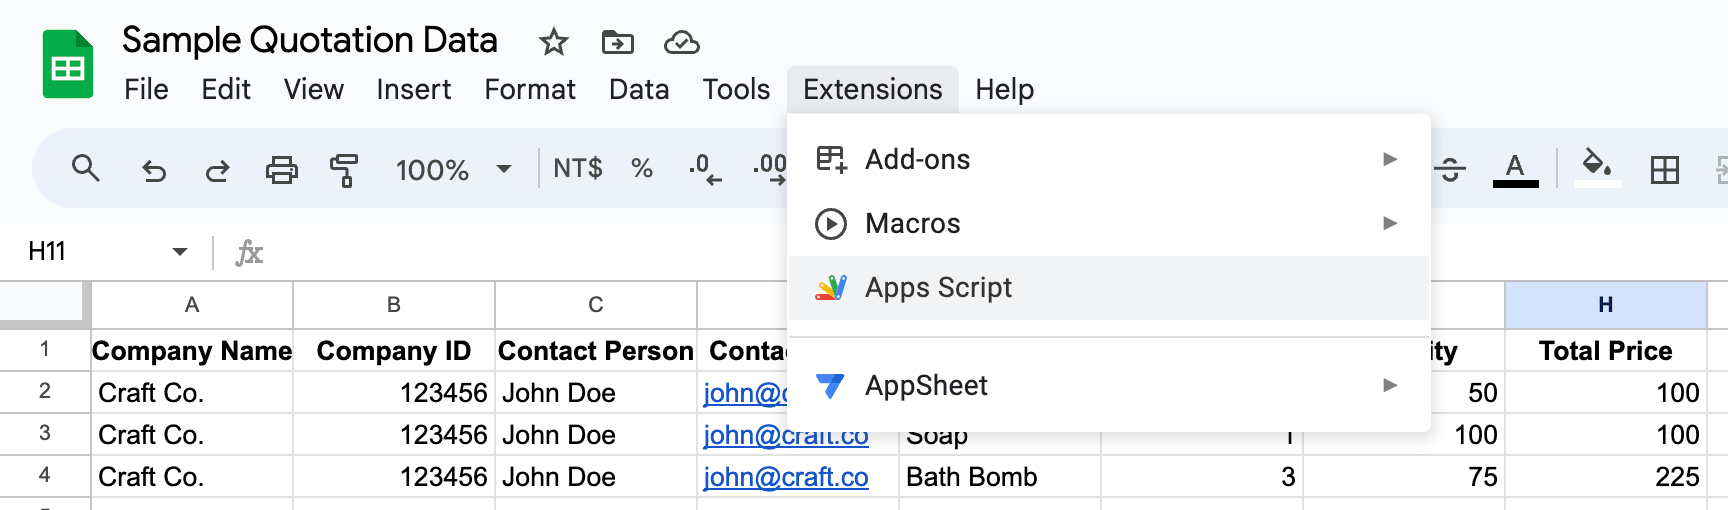This screenshot has width=1728, height=510.
Task: Expand the Add-ons submenu arrow
Action: (x=1390, y=159)
